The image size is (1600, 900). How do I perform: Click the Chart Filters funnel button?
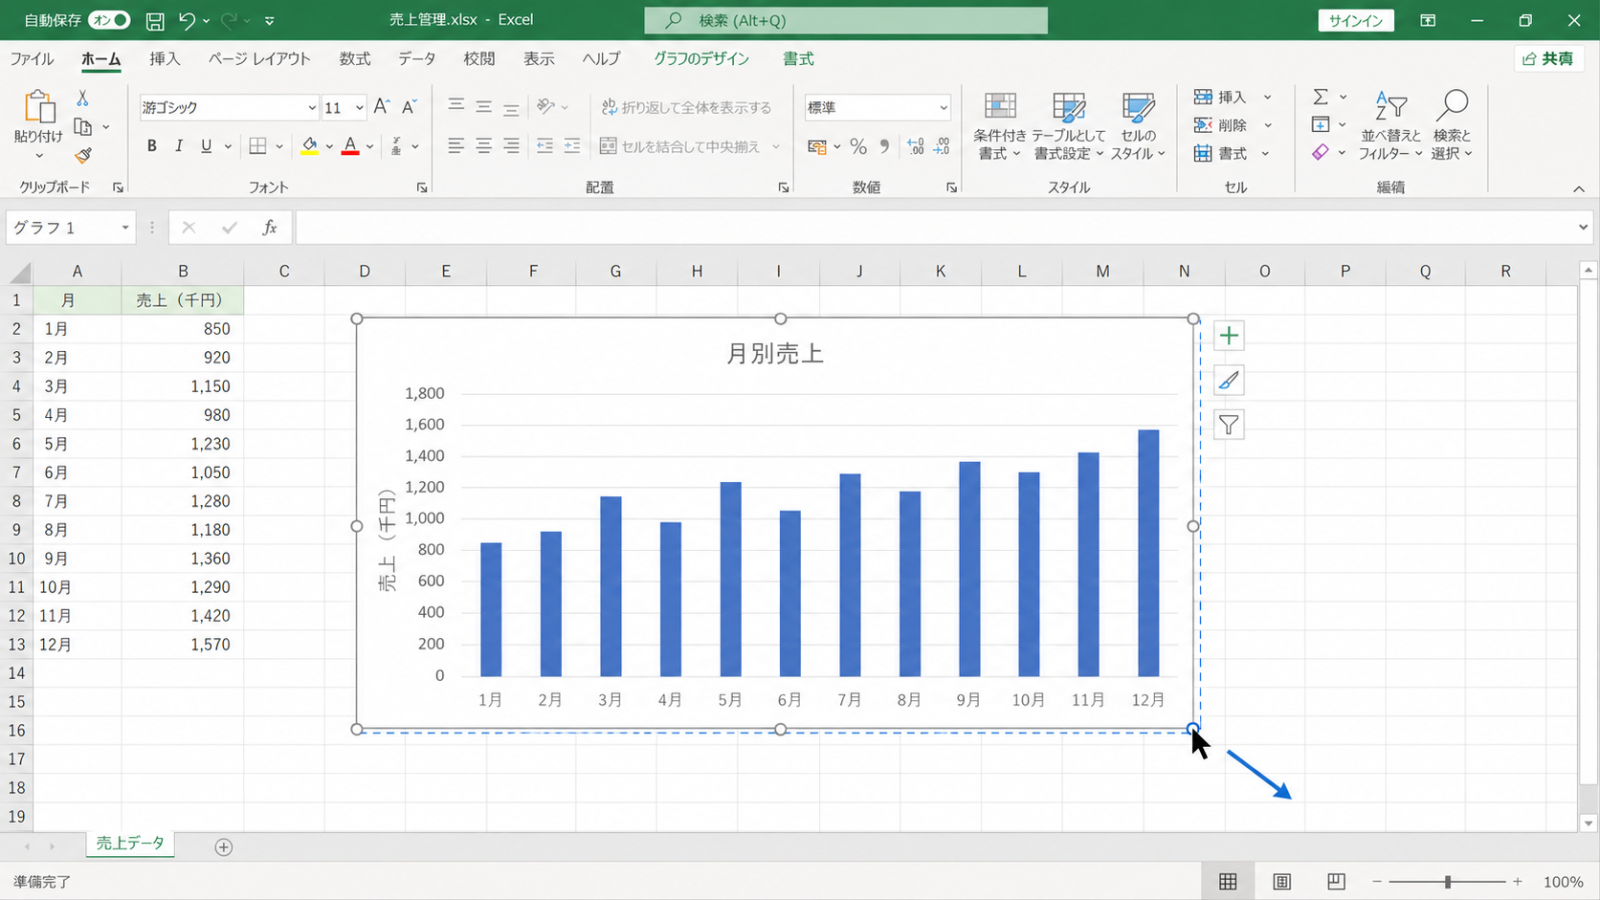tap(1229, 425)
